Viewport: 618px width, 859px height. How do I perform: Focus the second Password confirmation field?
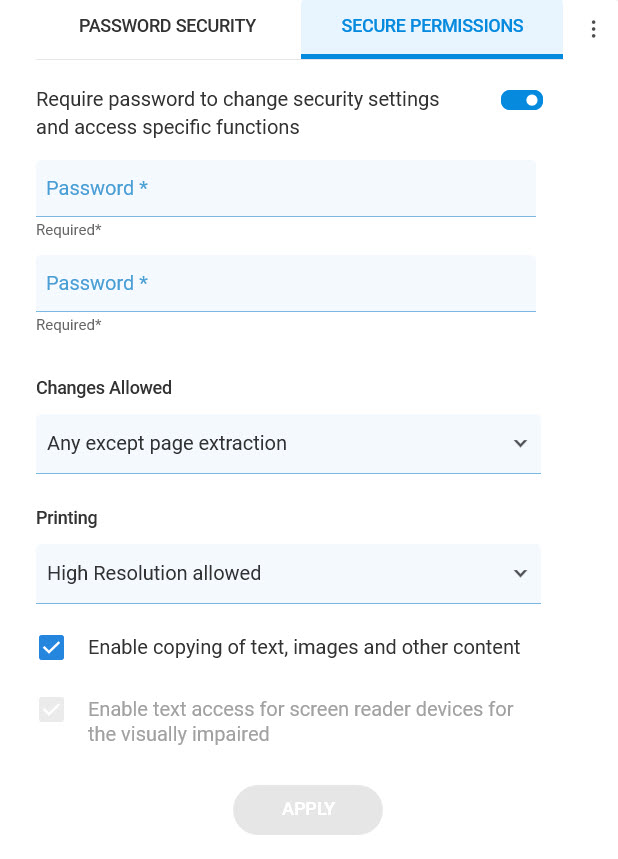288,283
